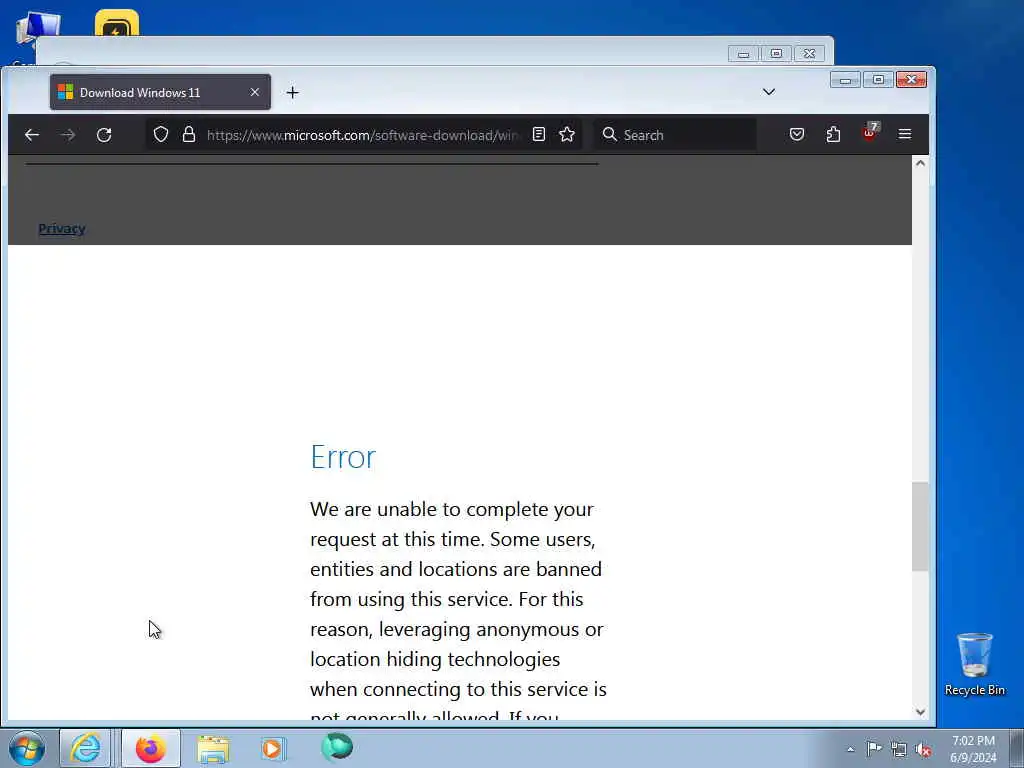Viewport: 1024px width, 768px height.
Task: Close the background window
Action: click(809, 54)
